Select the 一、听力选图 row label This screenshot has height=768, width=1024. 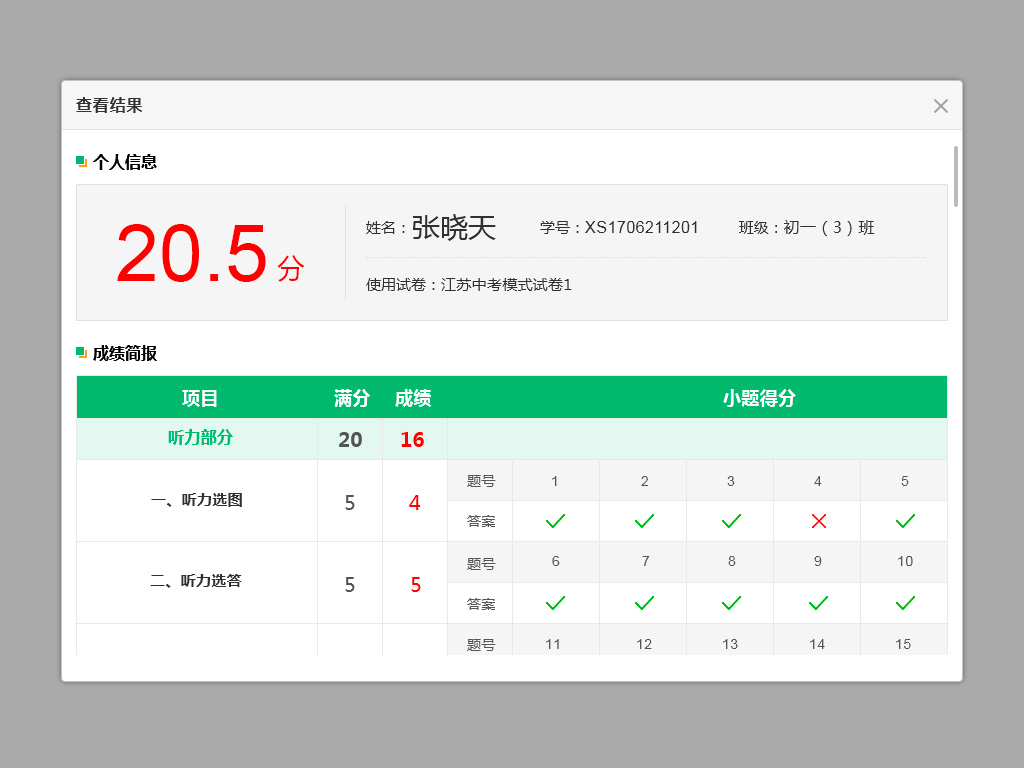click(197, 501)
